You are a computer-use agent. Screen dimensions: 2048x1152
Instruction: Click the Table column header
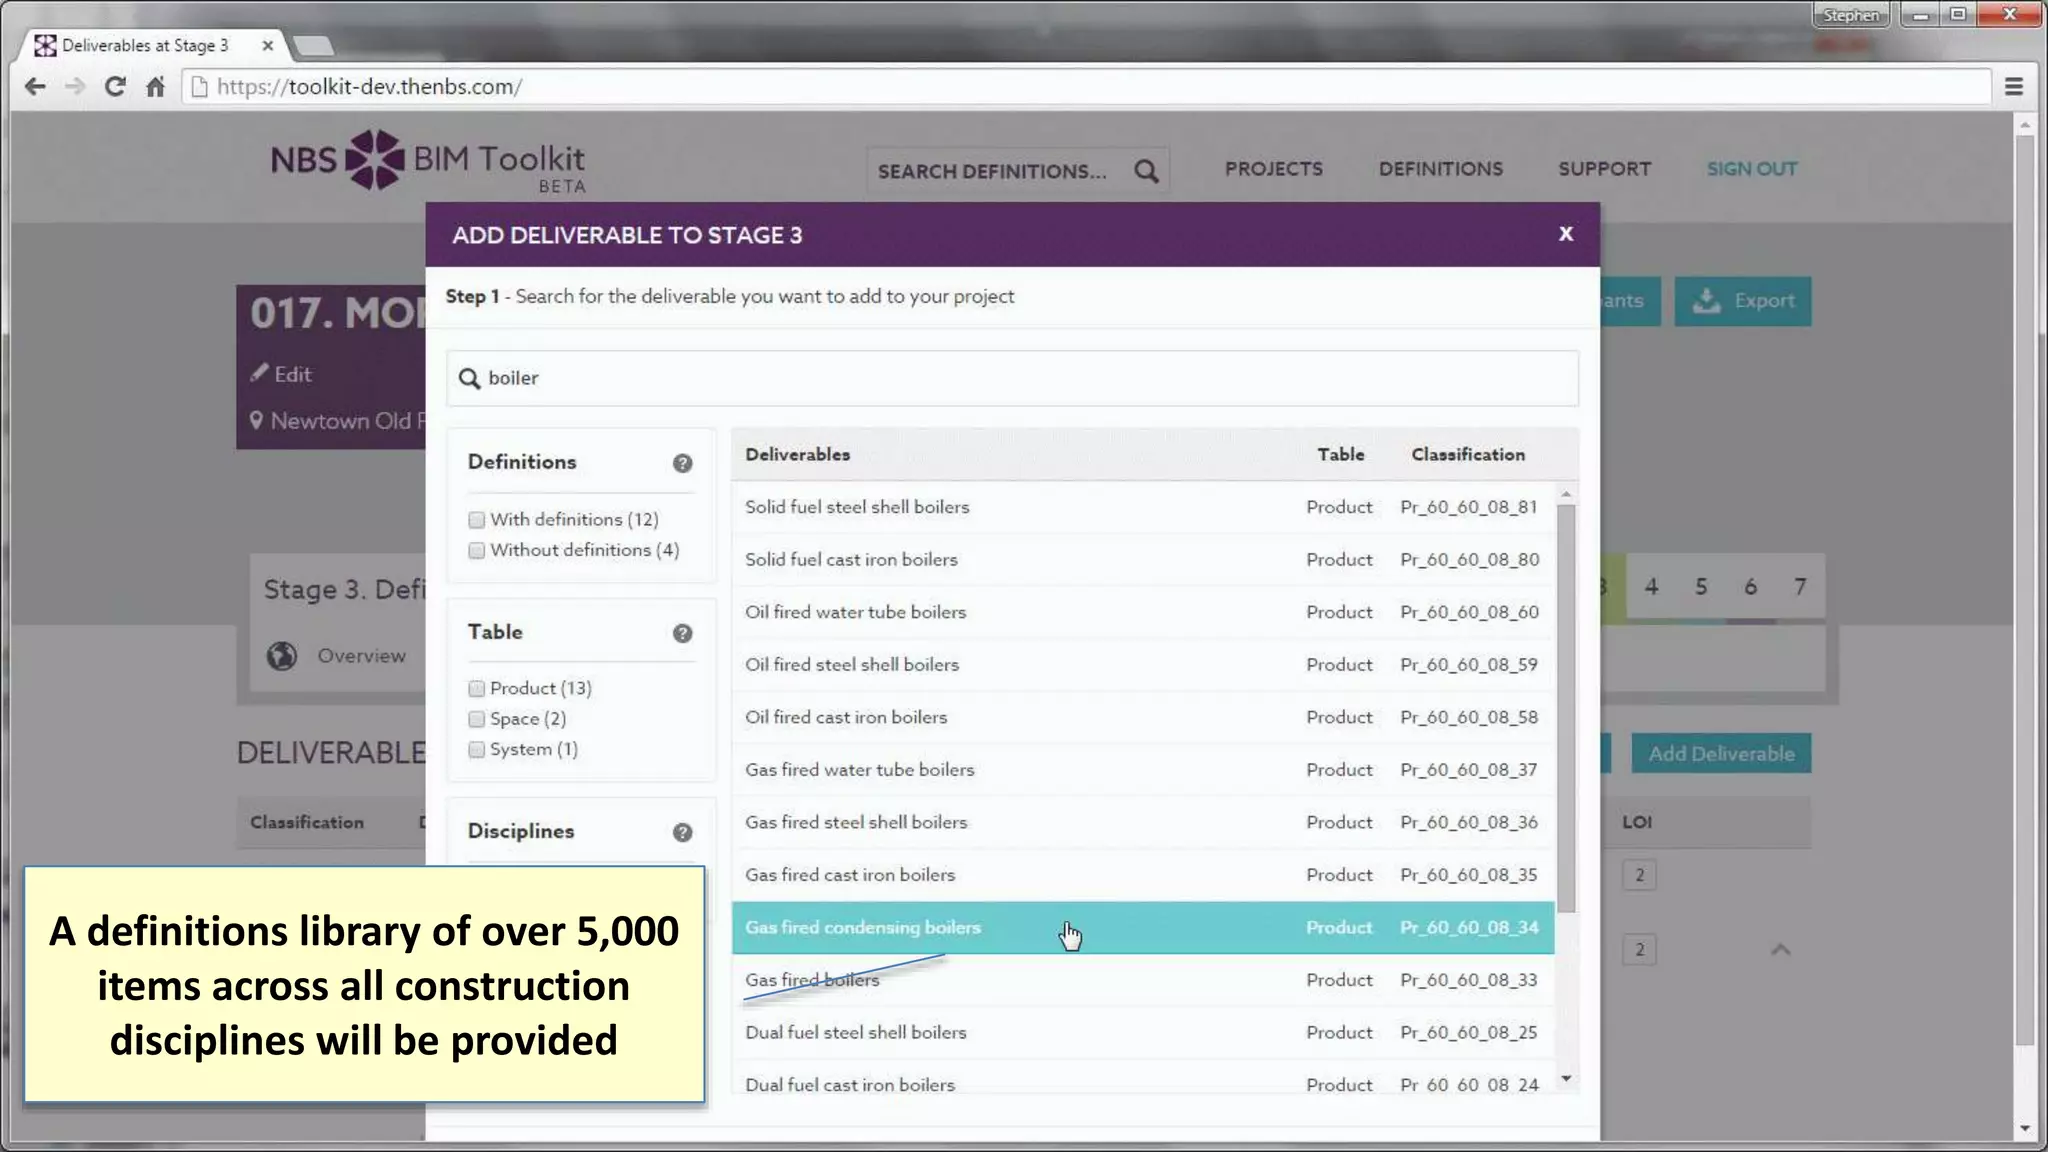[1340, 454]
